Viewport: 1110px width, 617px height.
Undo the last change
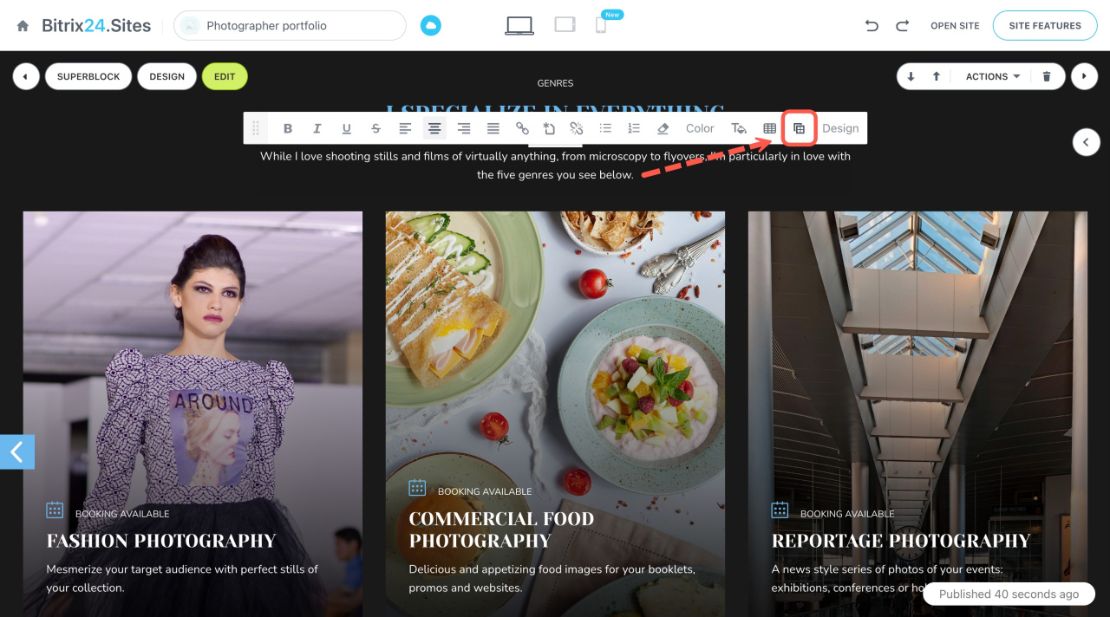(x=871, y=26)
